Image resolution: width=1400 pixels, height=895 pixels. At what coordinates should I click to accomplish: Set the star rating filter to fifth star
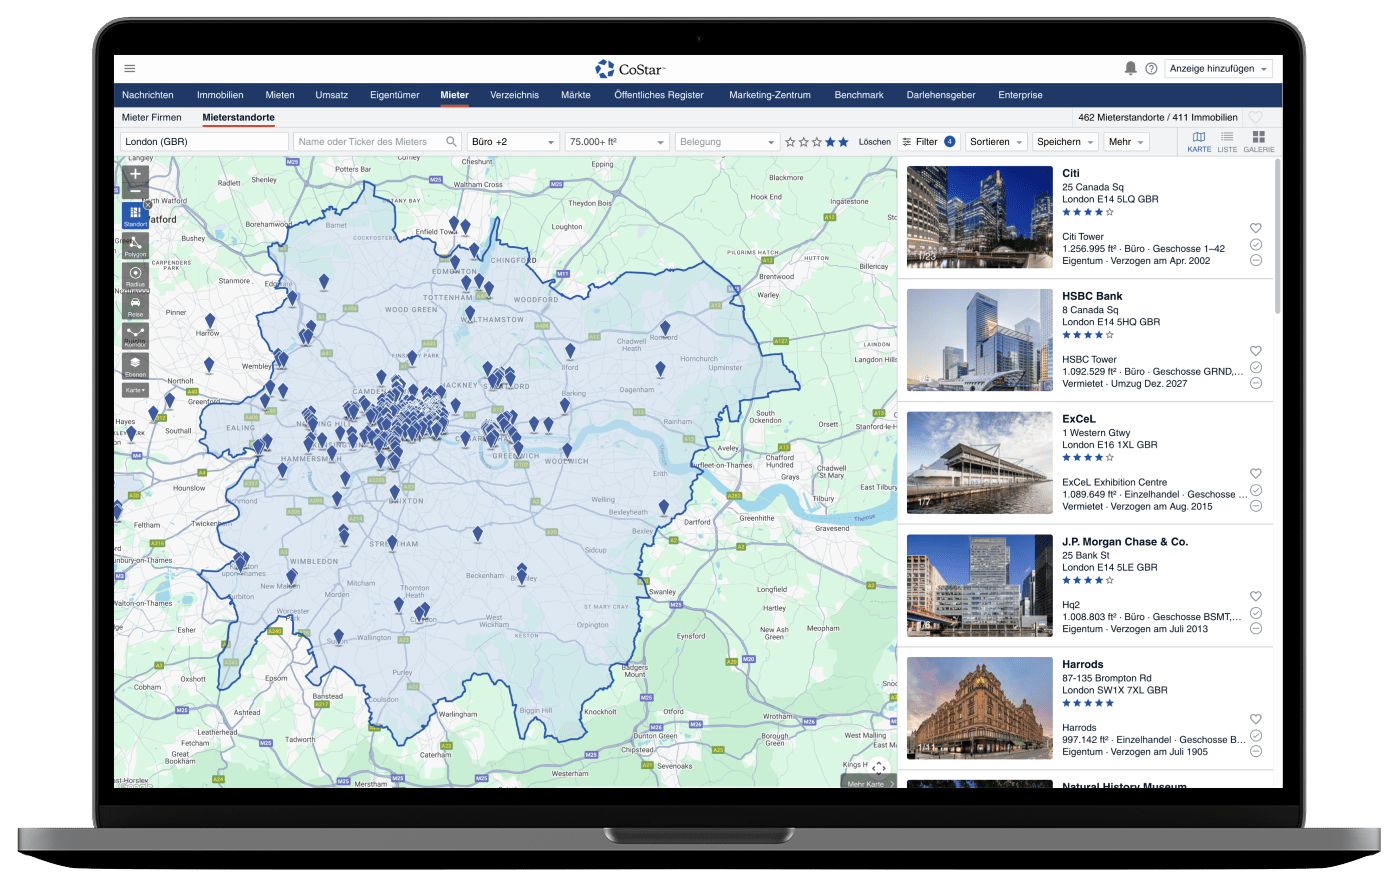[x=843, y=142]
